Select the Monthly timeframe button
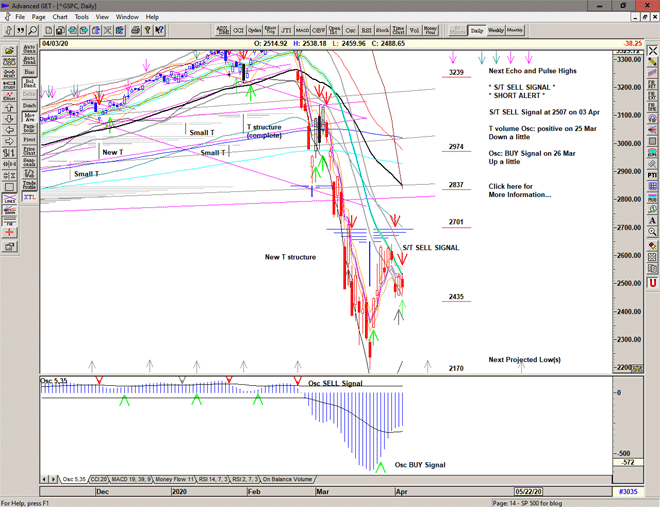 [515, 30]
